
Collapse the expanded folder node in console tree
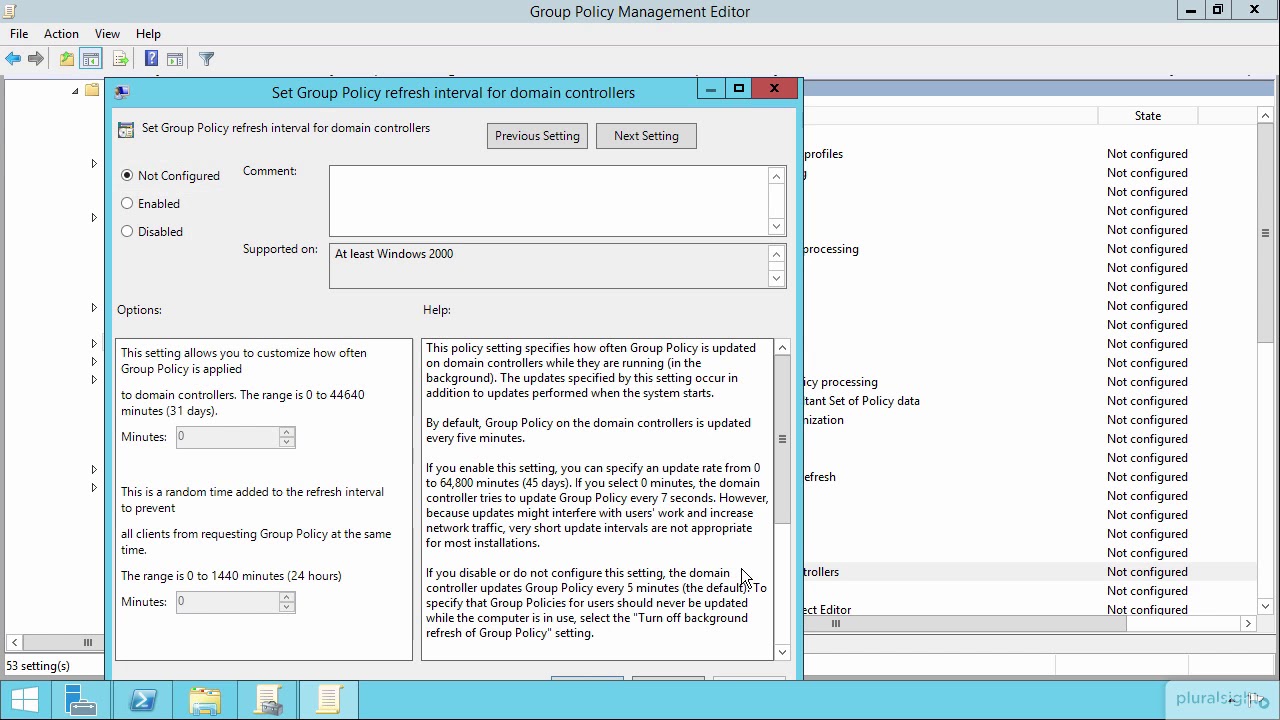click(75, 91)
